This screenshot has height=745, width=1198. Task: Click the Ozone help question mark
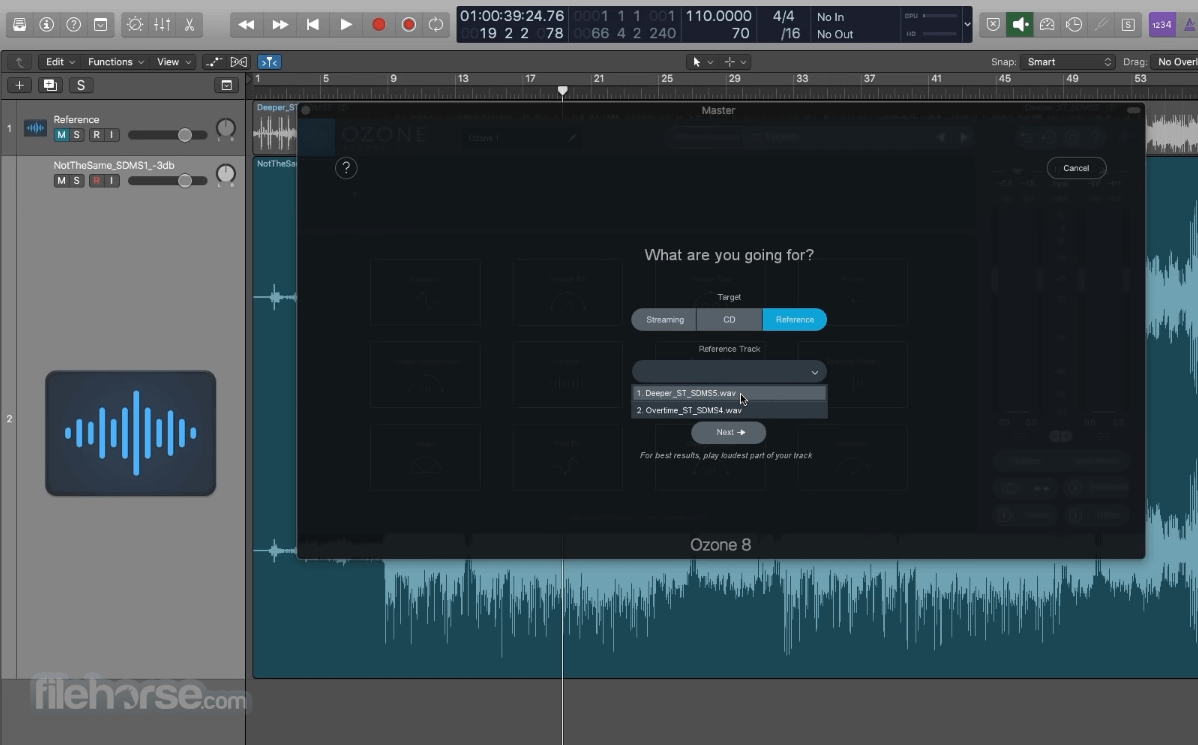pyautogui.click(x=346, y=168)
